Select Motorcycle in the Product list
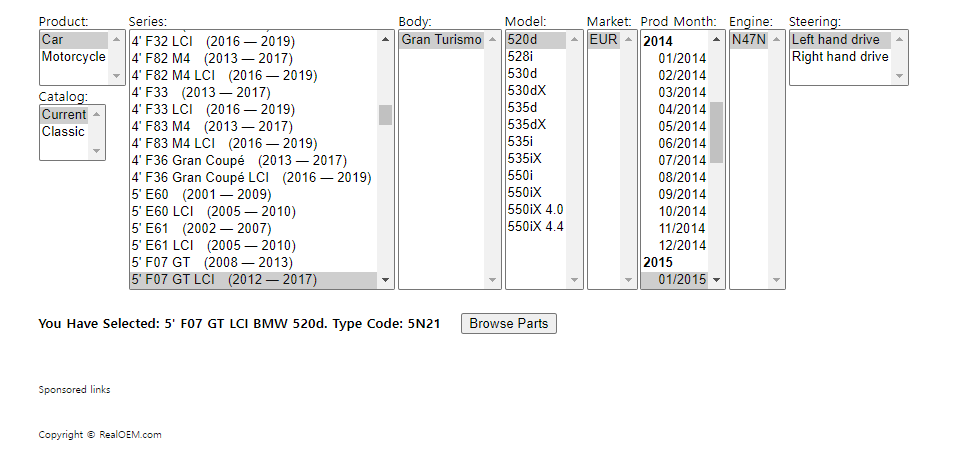The image size is (976, 473). [73, 57]
